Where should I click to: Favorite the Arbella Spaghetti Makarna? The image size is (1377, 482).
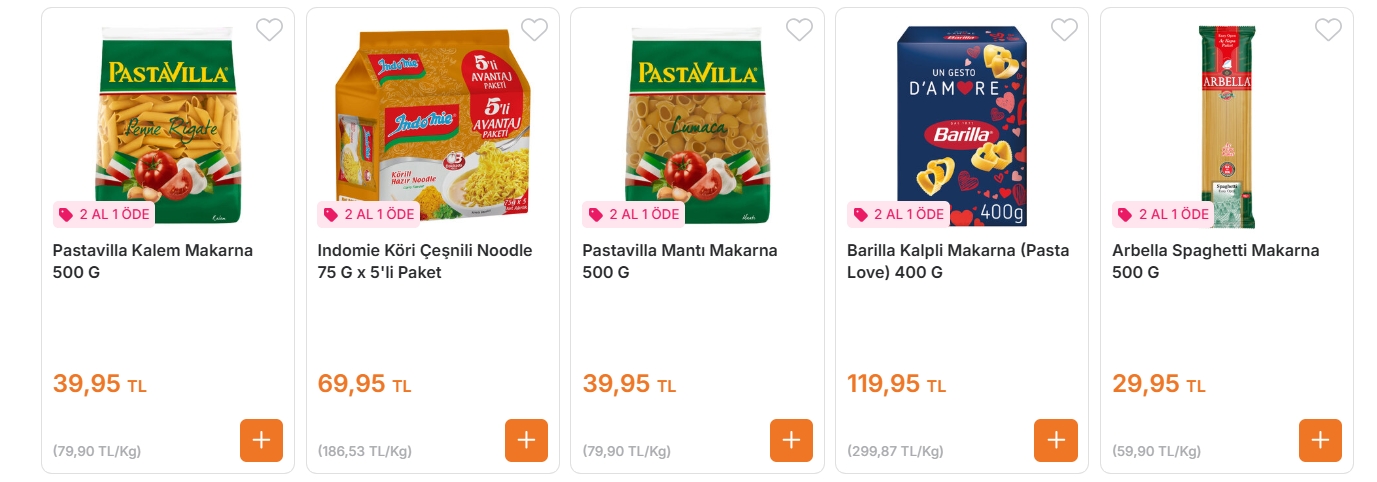(1328, 30)
